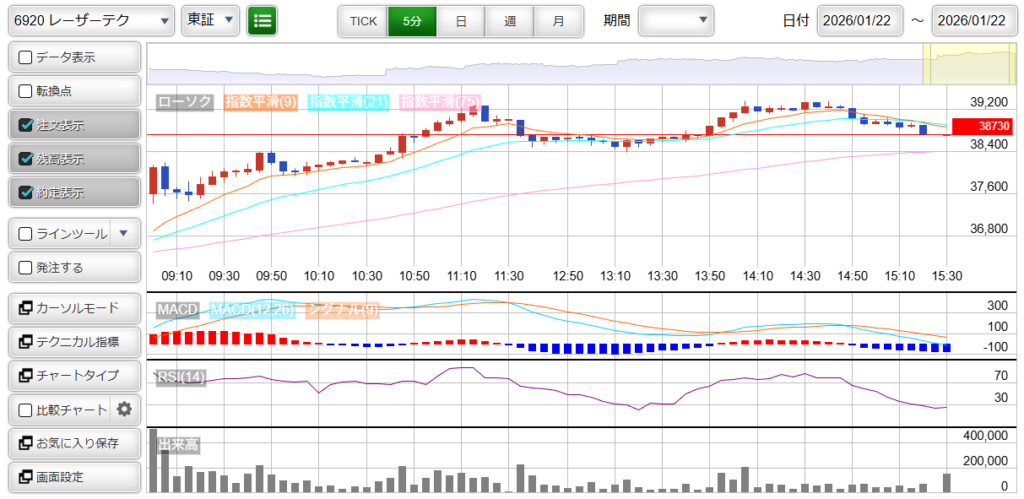The height and width of the screenshot is (499, 1024).
Task: Expand the ラインツール arrow button
Action: (x=123, y=234)
